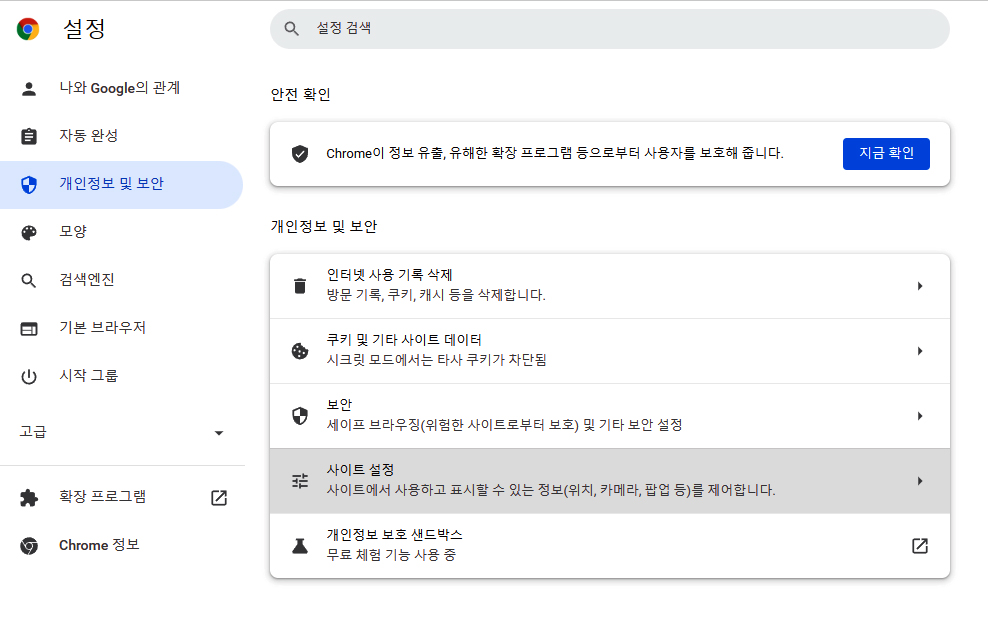The image size is (988, 640).
Task: Click the 지금 확인 button
Action: pos(886,153)
